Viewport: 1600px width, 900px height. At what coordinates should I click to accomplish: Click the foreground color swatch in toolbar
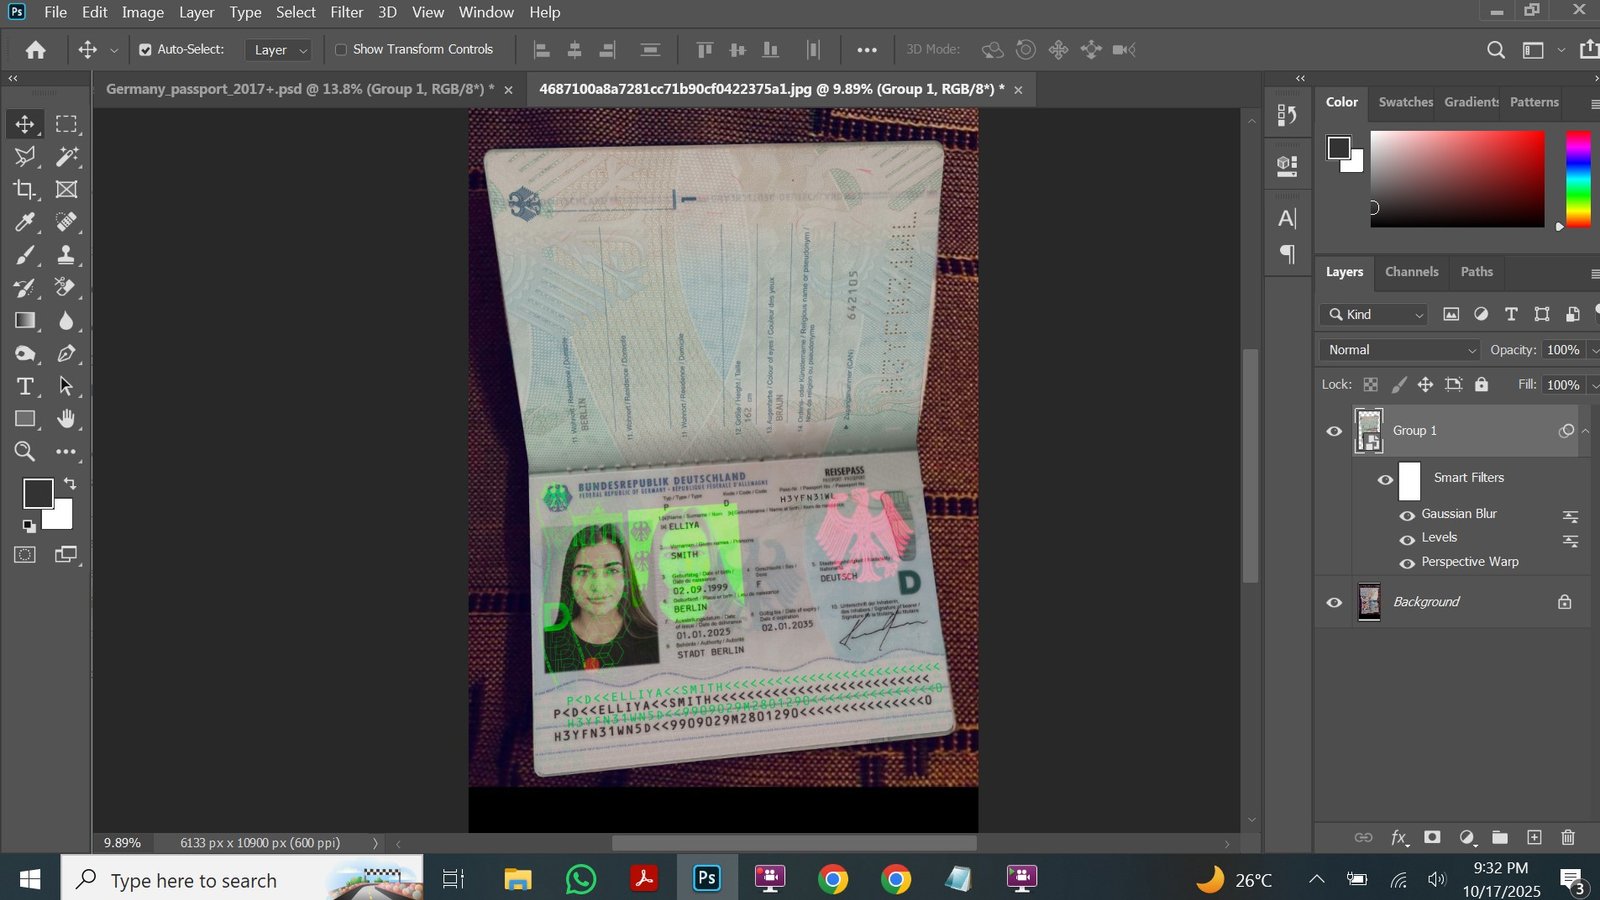point(38,493)
